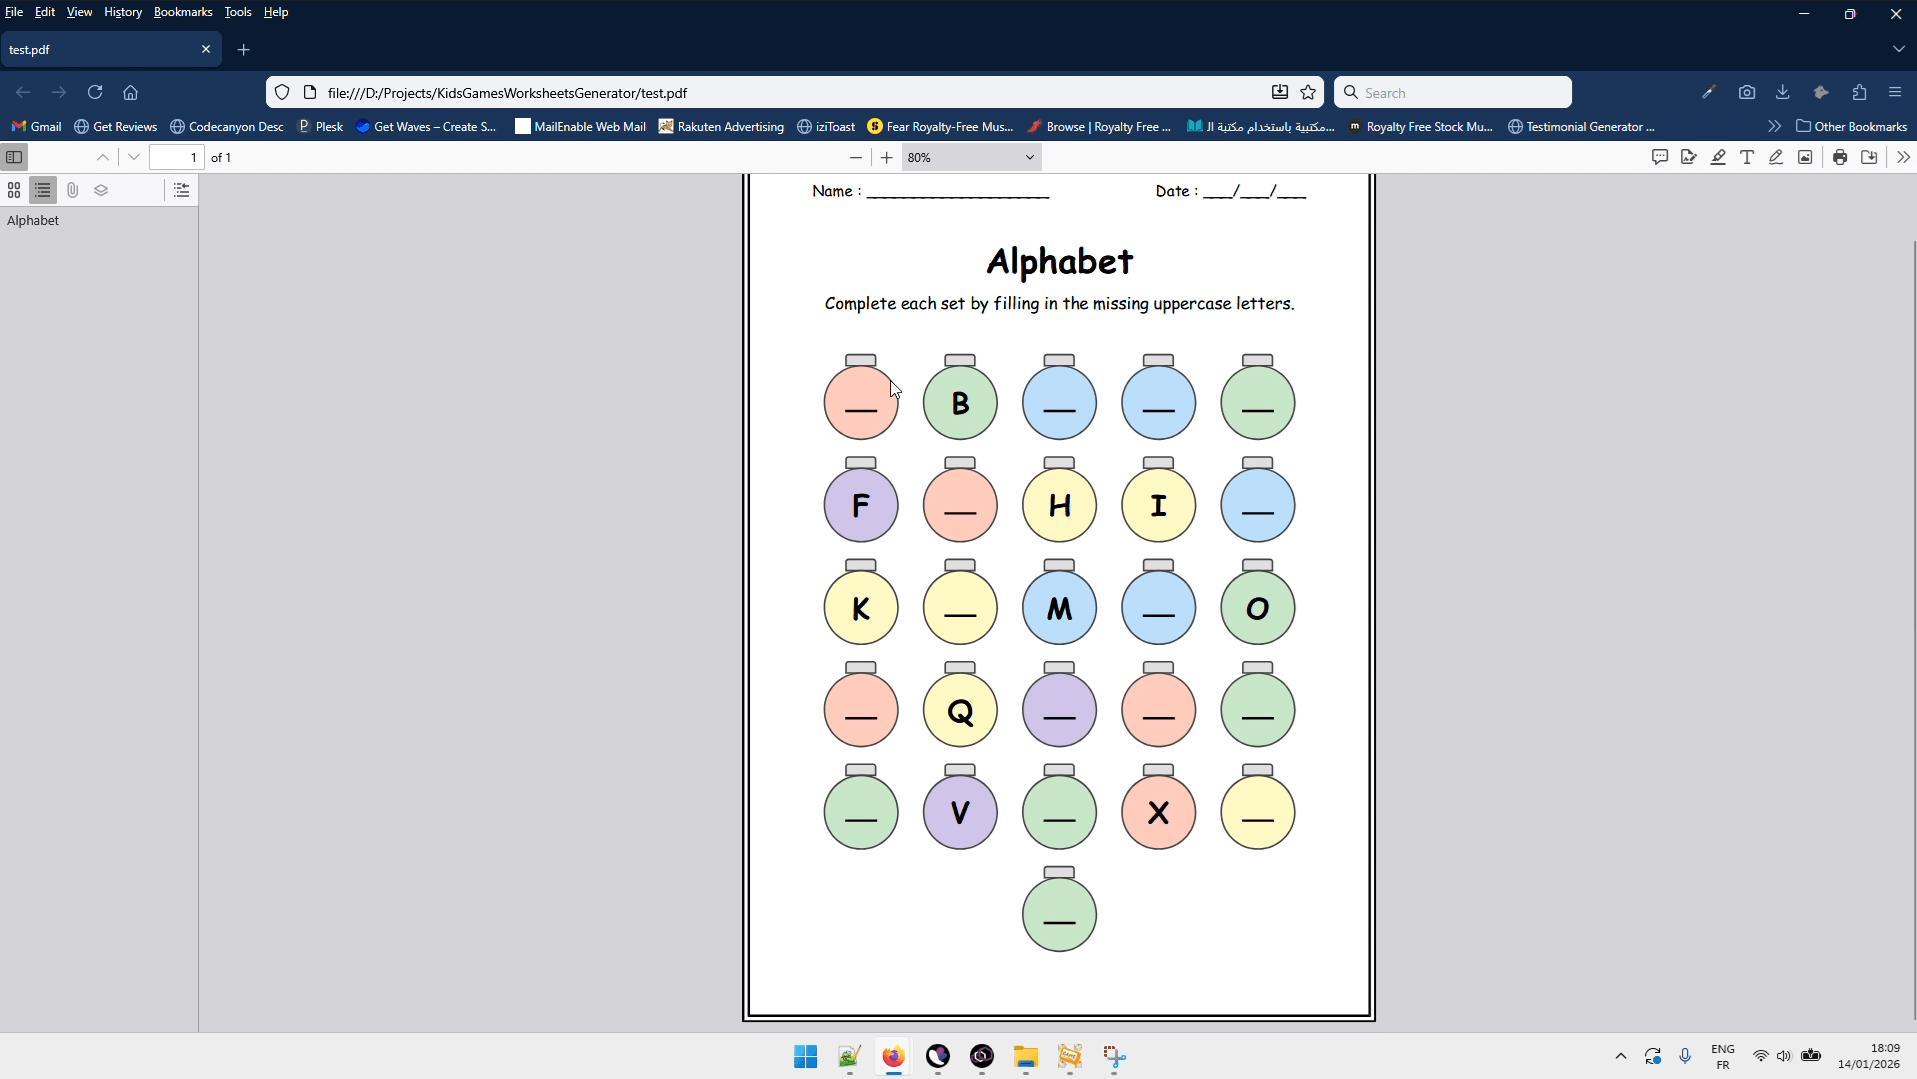
Task: Show attachments in the sidebar
Action: (72, 190)
